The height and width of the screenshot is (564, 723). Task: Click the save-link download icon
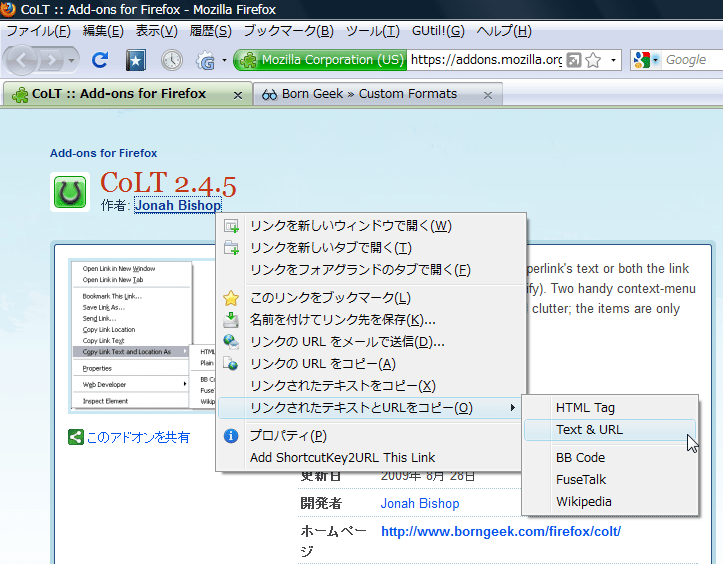coord(231,320)
